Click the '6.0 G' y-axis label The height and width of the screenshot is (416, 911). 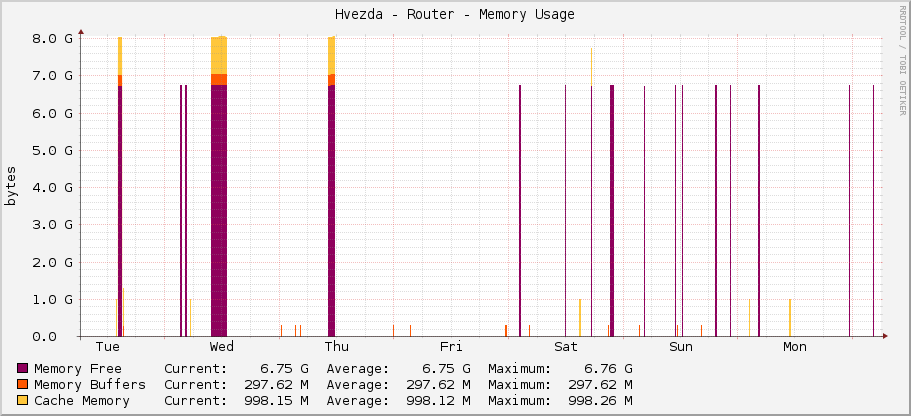(x=52, y=113)
